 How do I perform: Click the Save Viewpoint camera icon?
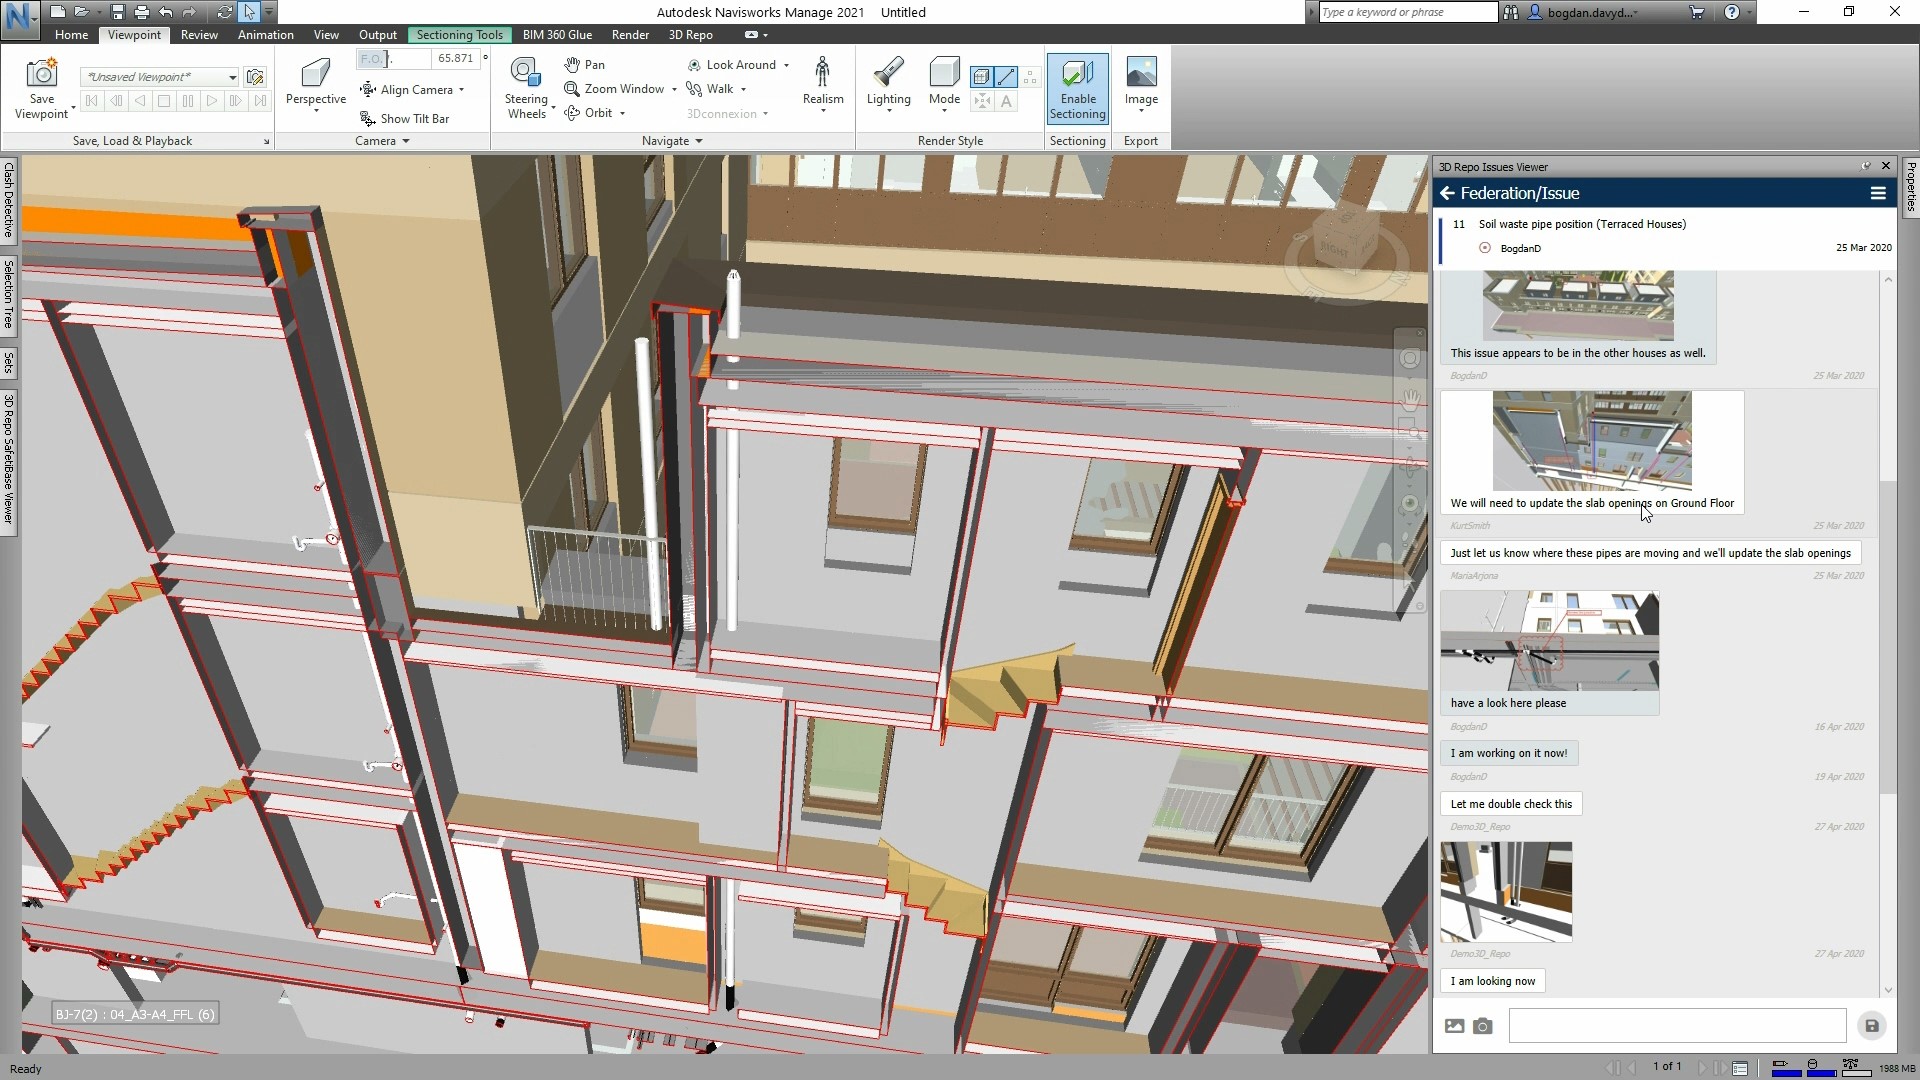coord(42,74)
